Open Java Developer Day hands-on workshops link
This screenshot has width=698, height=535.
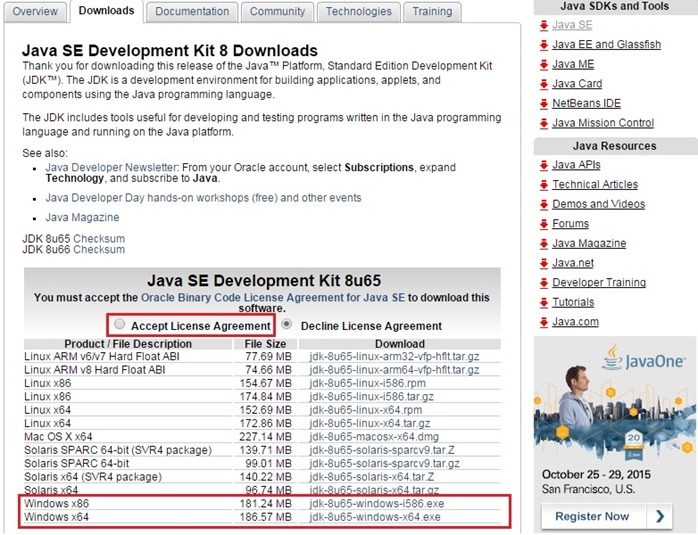click(x=203, y=198)
